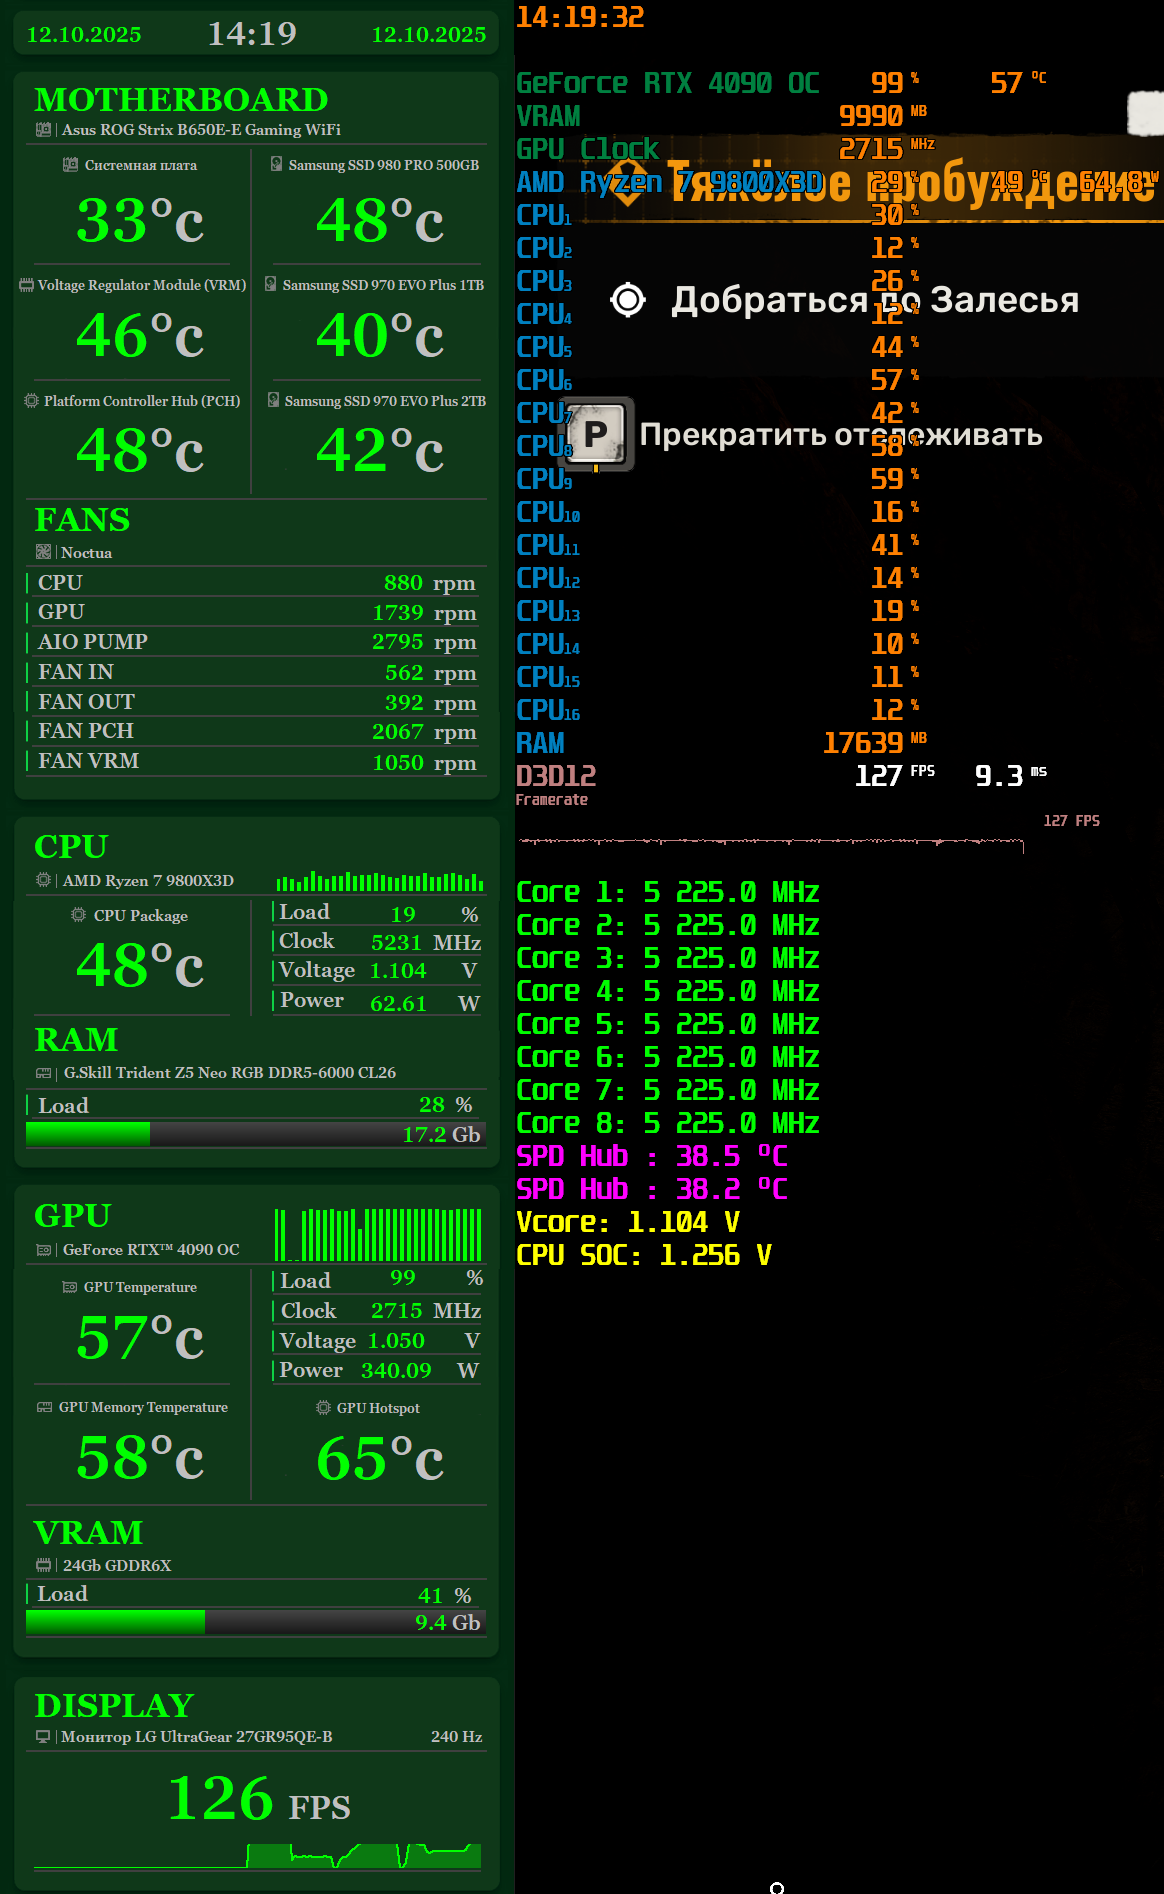
Task: Click the Добраться до Залесья objective text
Action: click(x=875, y=300)
